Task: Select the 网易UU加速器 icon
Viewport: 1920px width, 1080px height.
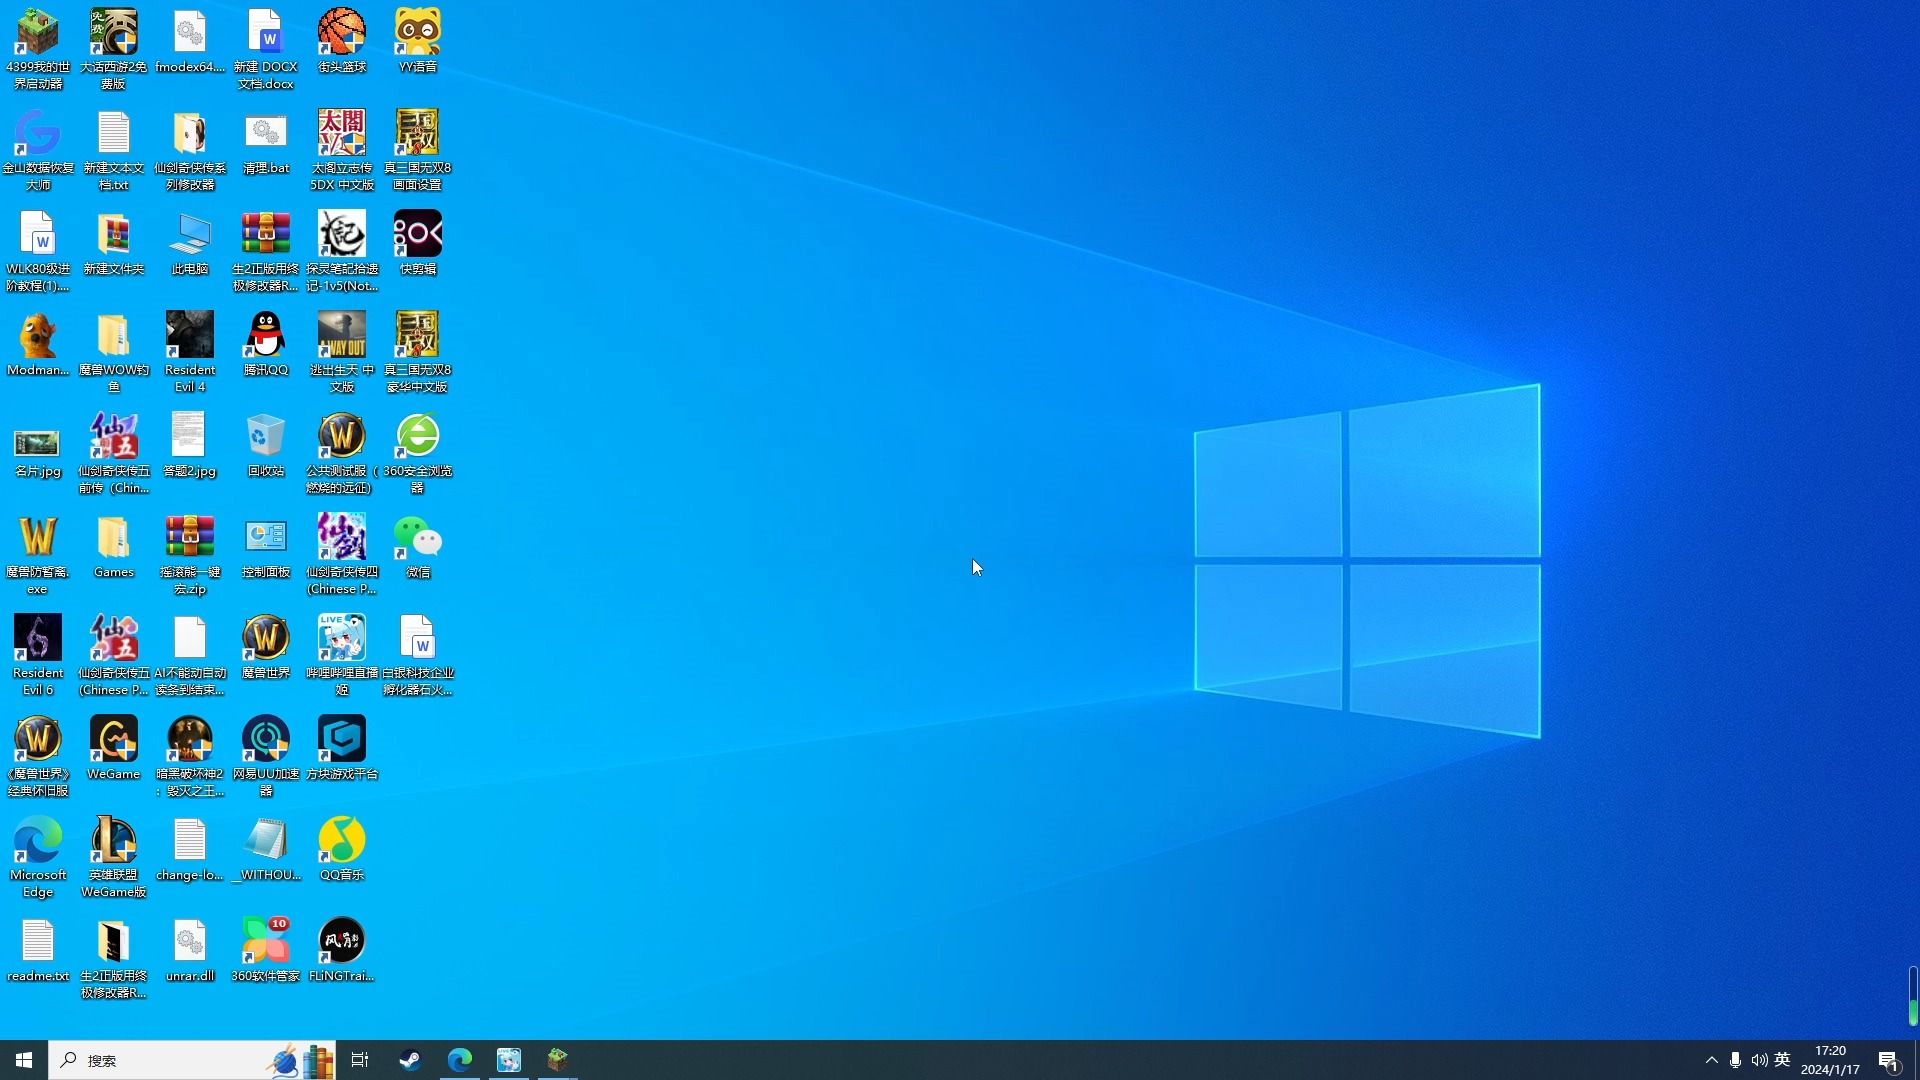Action: 266,755
